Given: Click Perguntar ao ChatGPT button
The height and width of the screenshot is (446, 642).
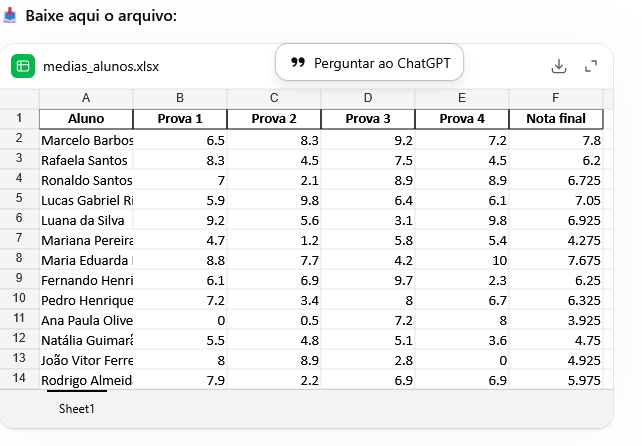Looking at the screenshot, I should (x=369, y=63).
